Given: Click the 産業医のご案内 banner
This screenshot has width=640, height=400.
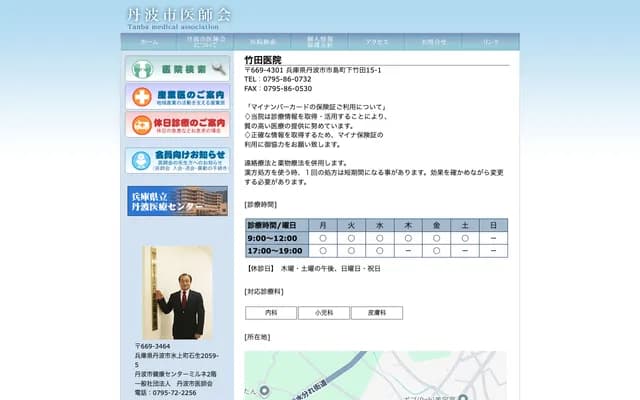Looking at the screenshot, I should tap(177, 97).
